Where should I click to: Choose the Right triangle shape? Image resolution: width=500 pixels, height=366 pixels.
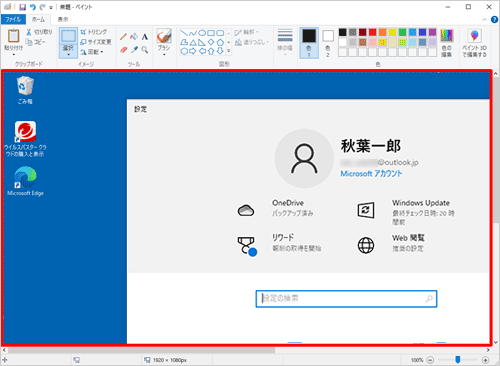pyautogui.click(x=202, y=42)
